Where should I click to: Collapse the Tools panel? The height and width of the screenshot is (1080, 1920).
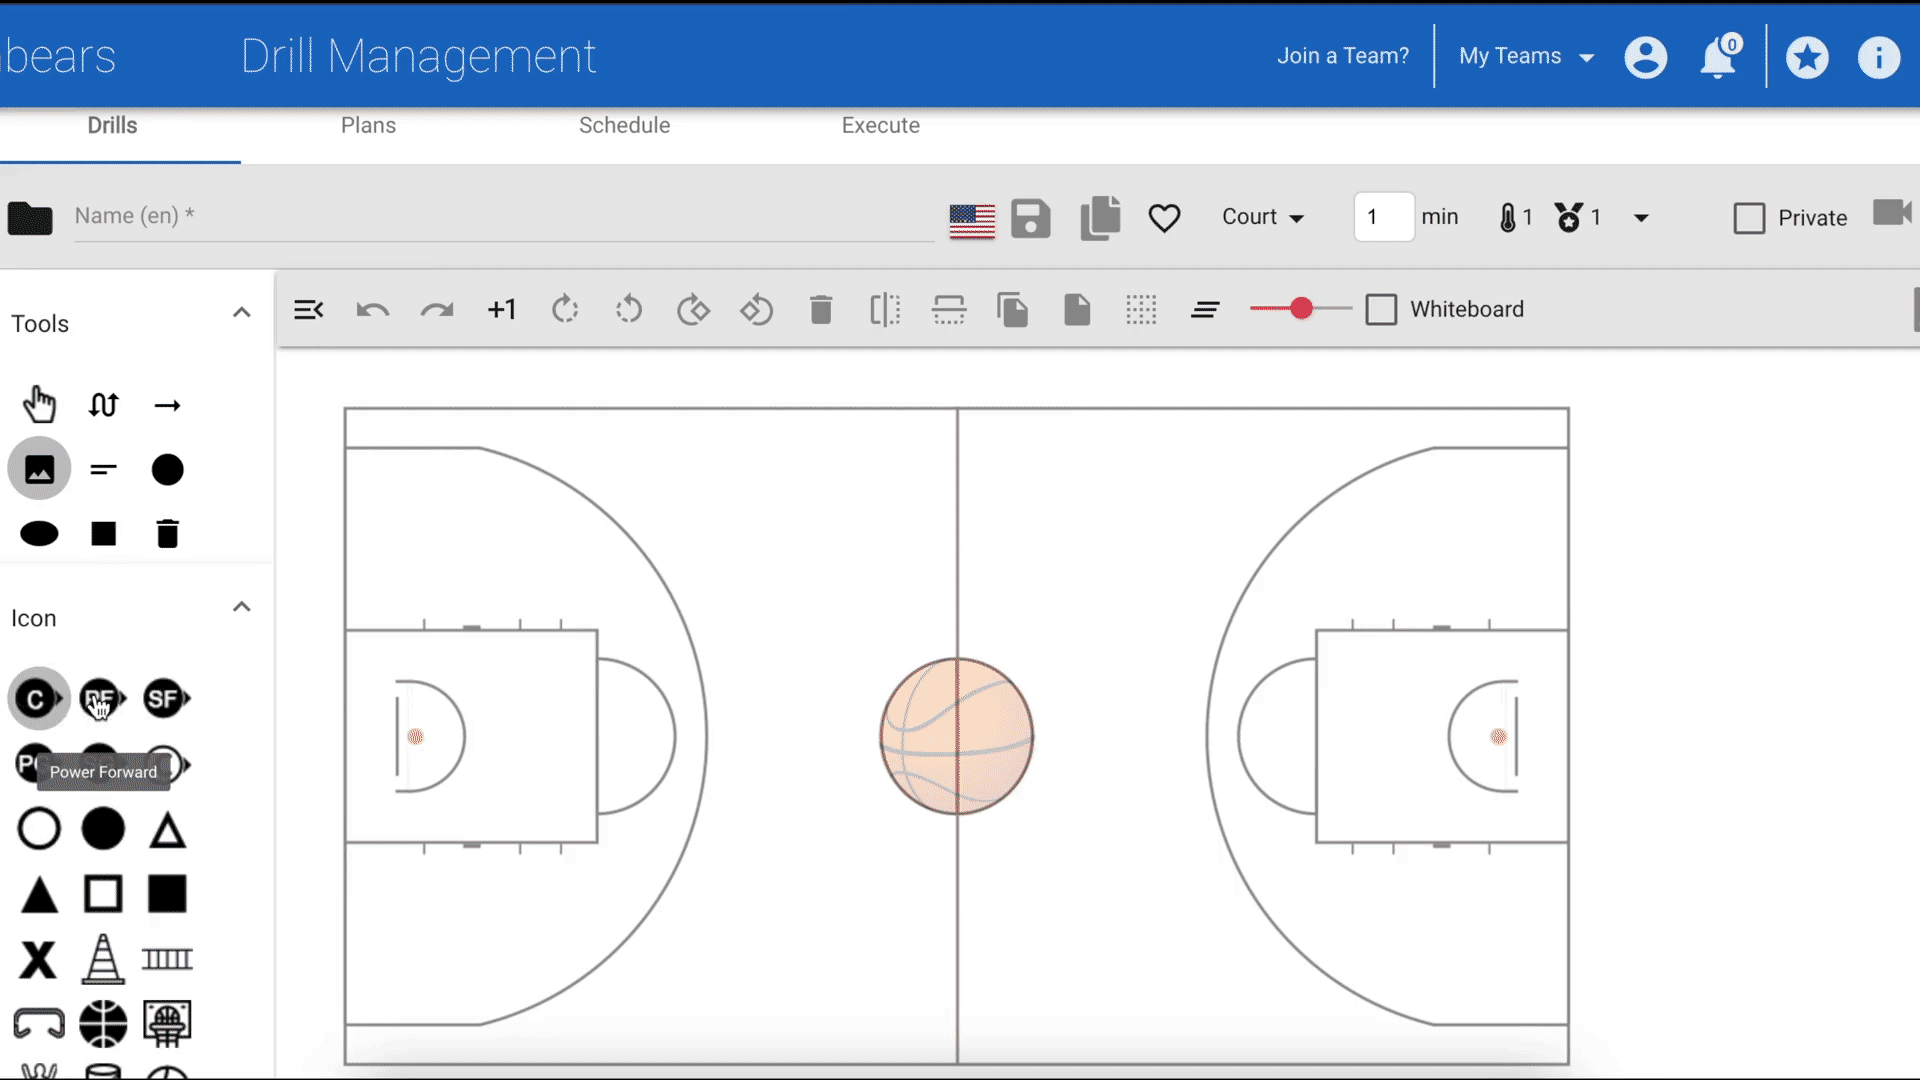pyautogui.click(x=241, y=312)
